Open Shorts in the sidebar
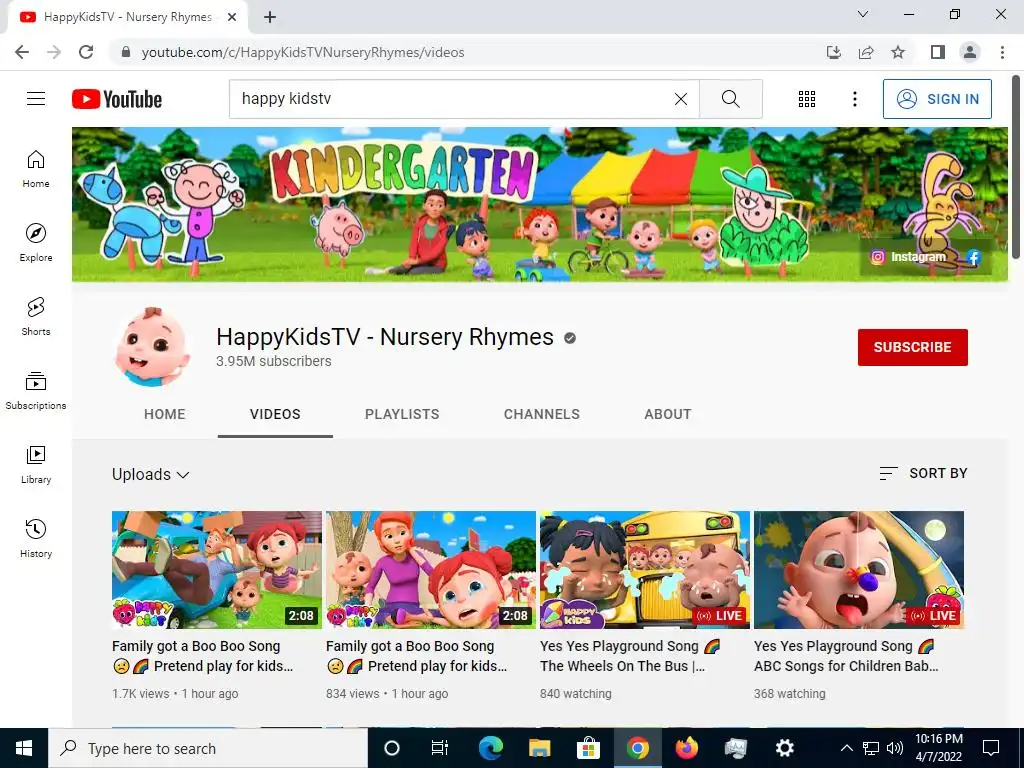1024x768 pixels. coord(36,317)
